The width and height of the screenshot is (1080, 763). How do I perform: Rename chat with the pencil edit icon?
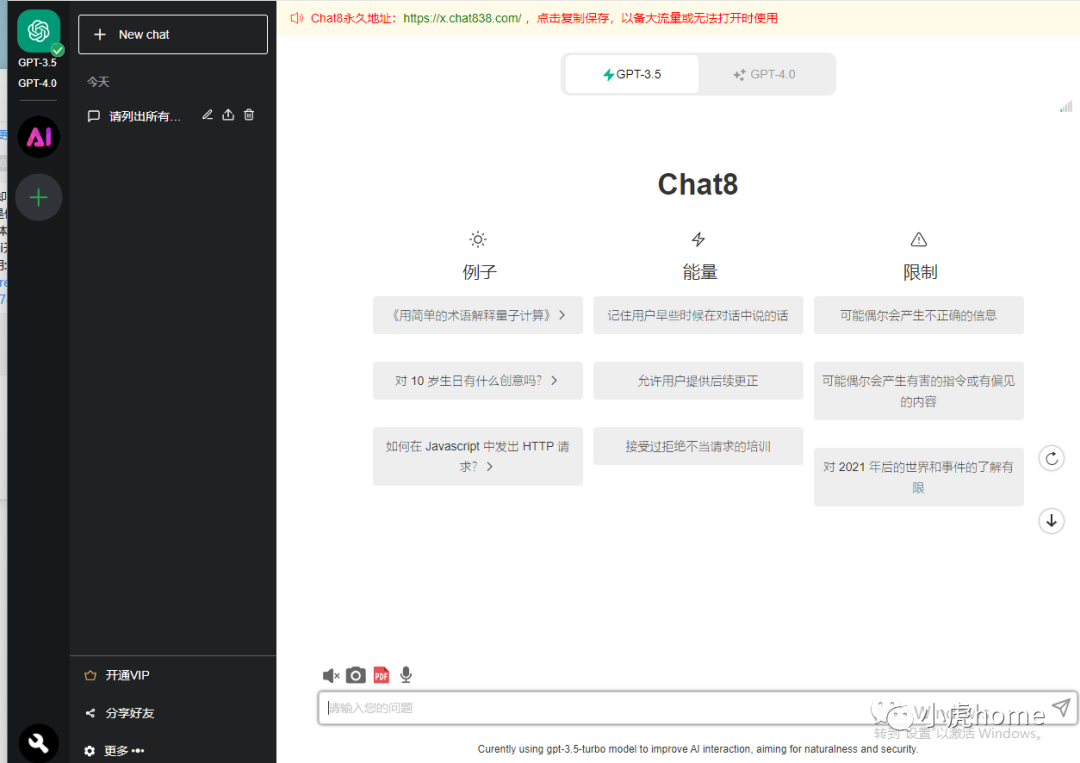click(207, 115)
